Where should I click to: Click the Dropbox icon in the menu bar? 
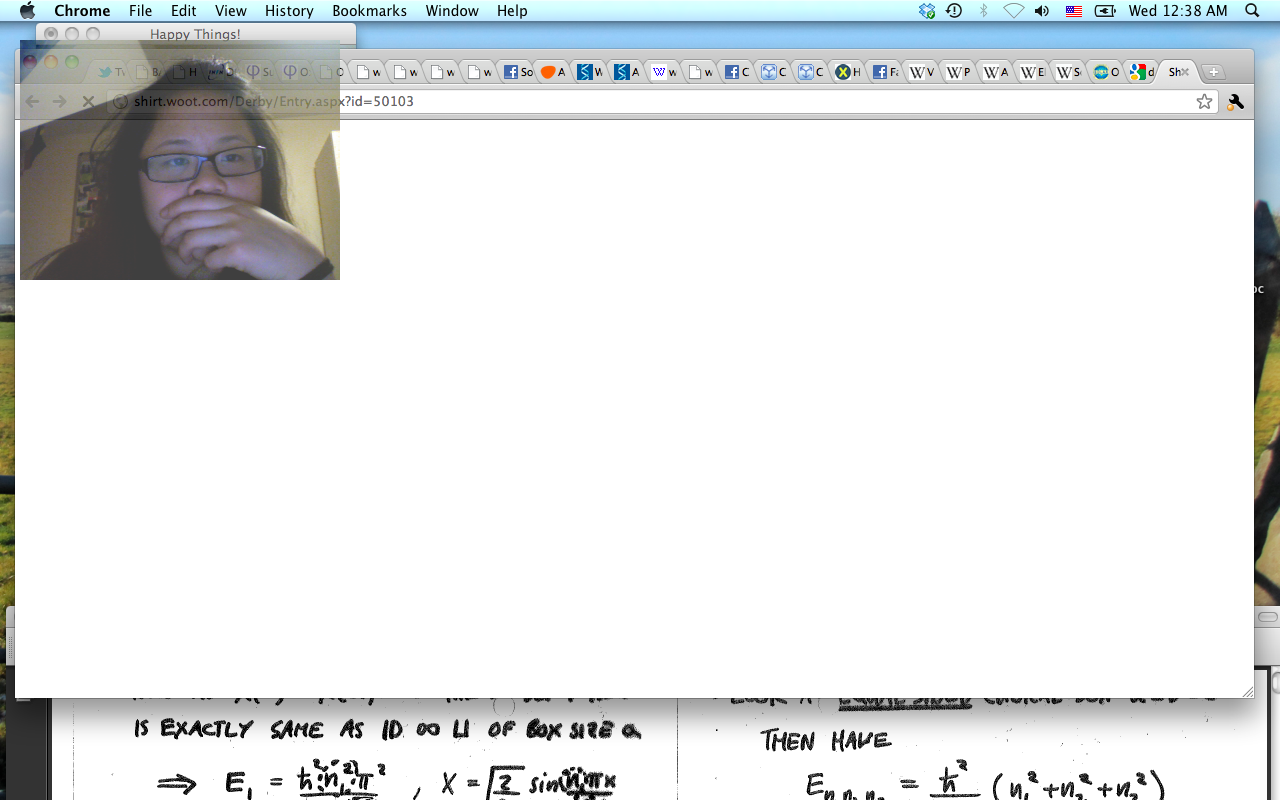pyautogui.click(x=927, y=11)
